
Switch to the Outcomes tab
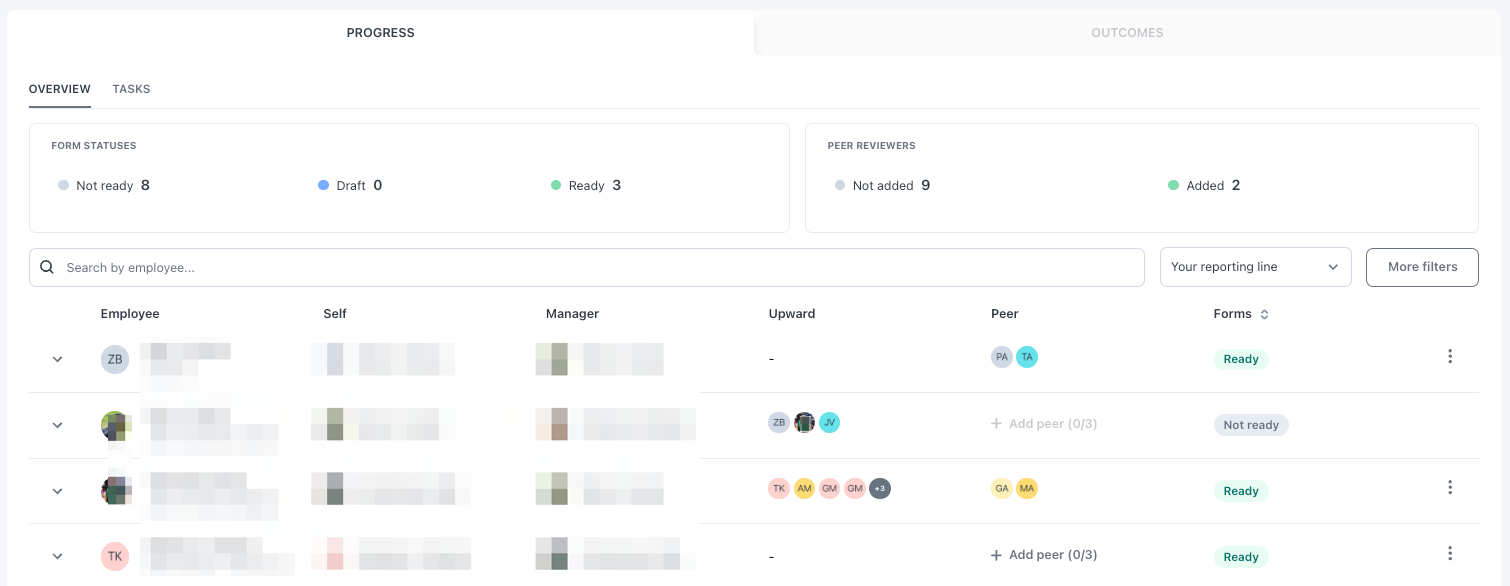[1127, 33]
